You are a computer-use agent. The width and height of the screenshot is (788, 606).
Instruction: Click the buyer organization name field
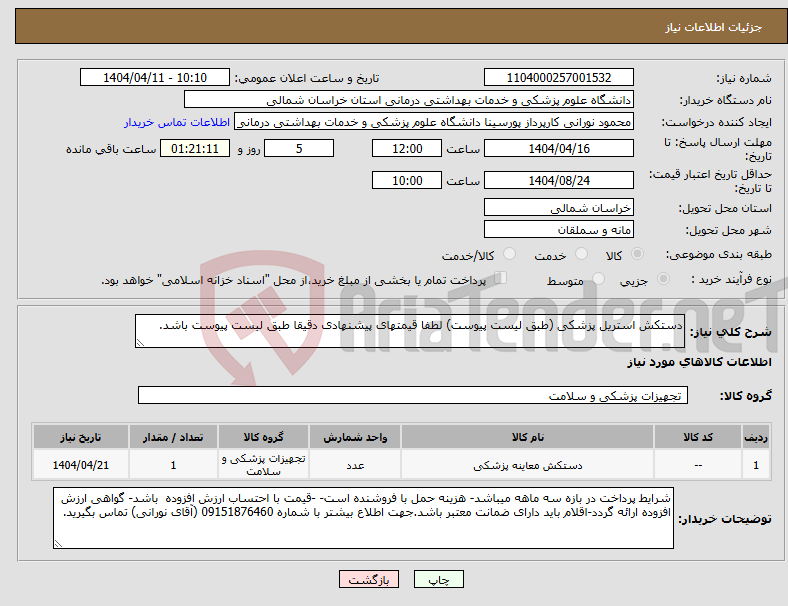coord(409,99)
